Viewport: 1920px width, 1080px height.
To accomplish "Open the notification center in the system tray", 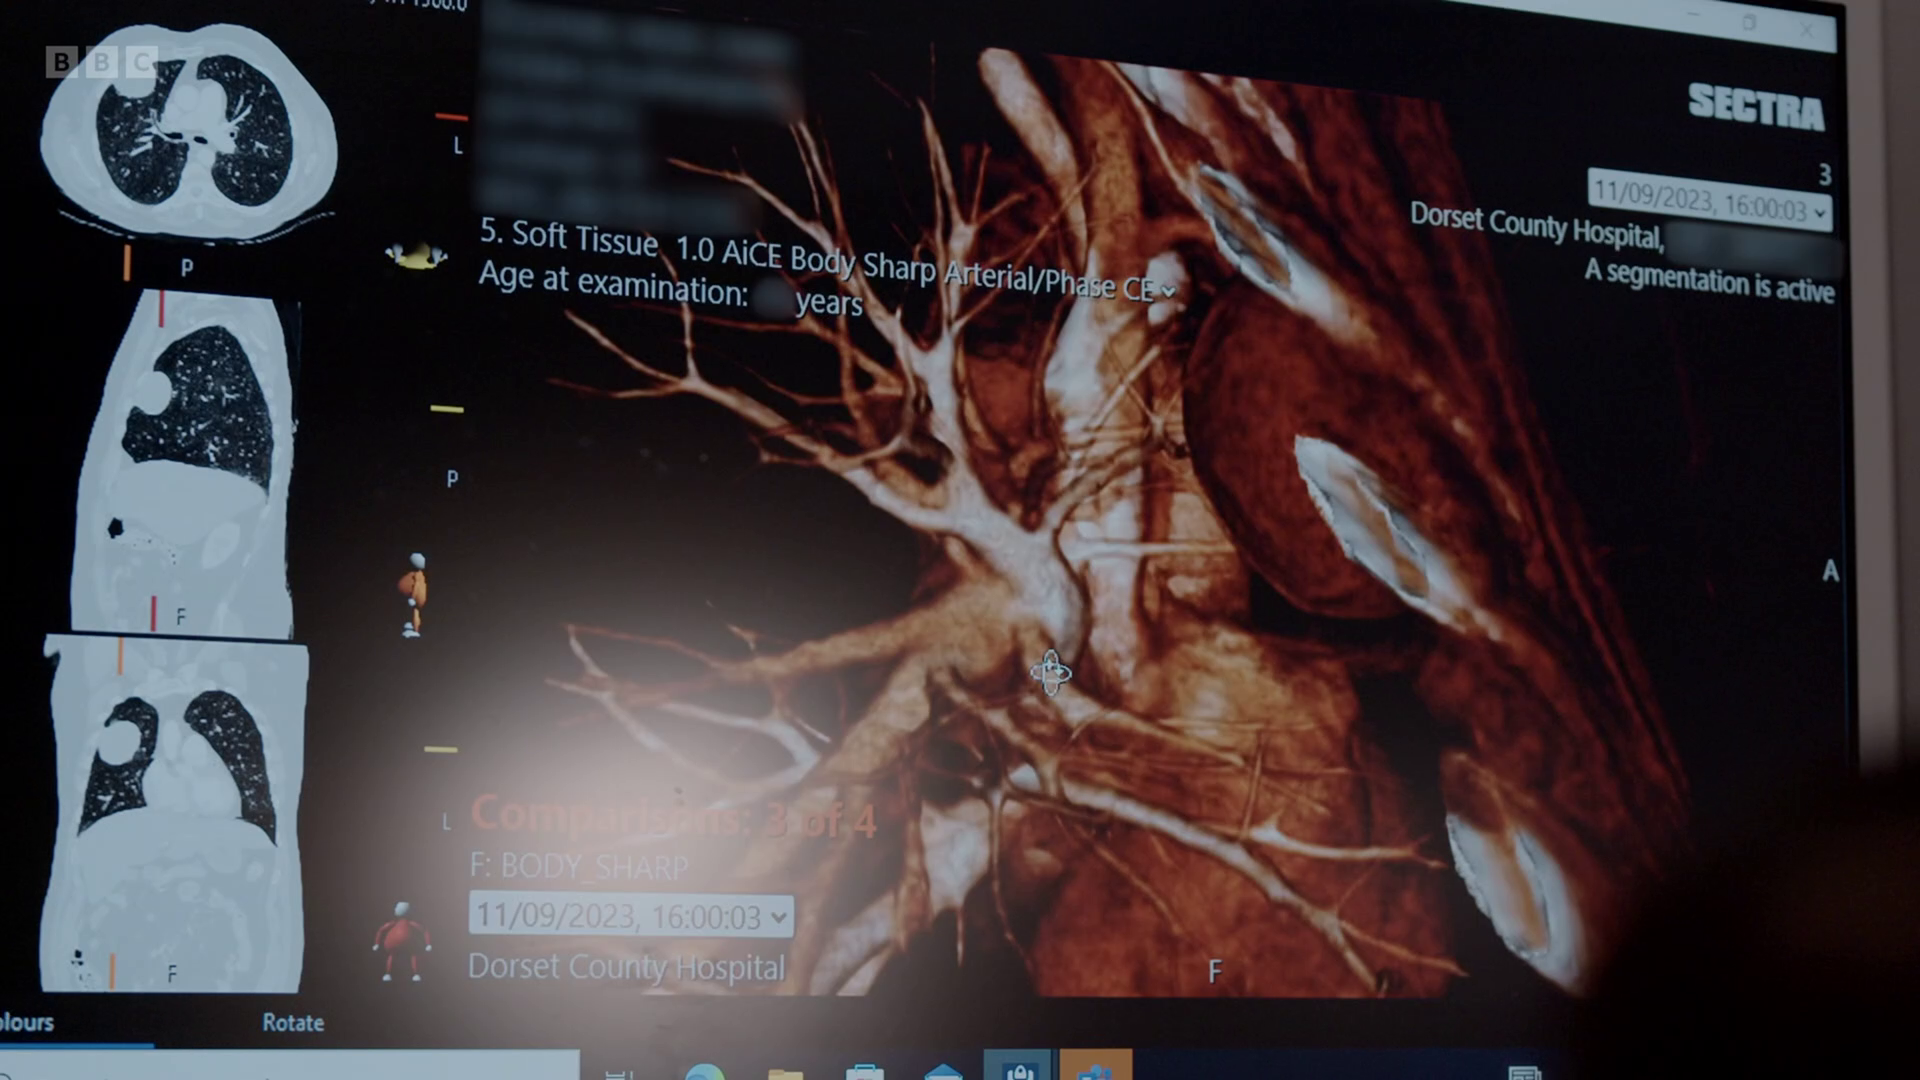I will pos(1524,1072).
